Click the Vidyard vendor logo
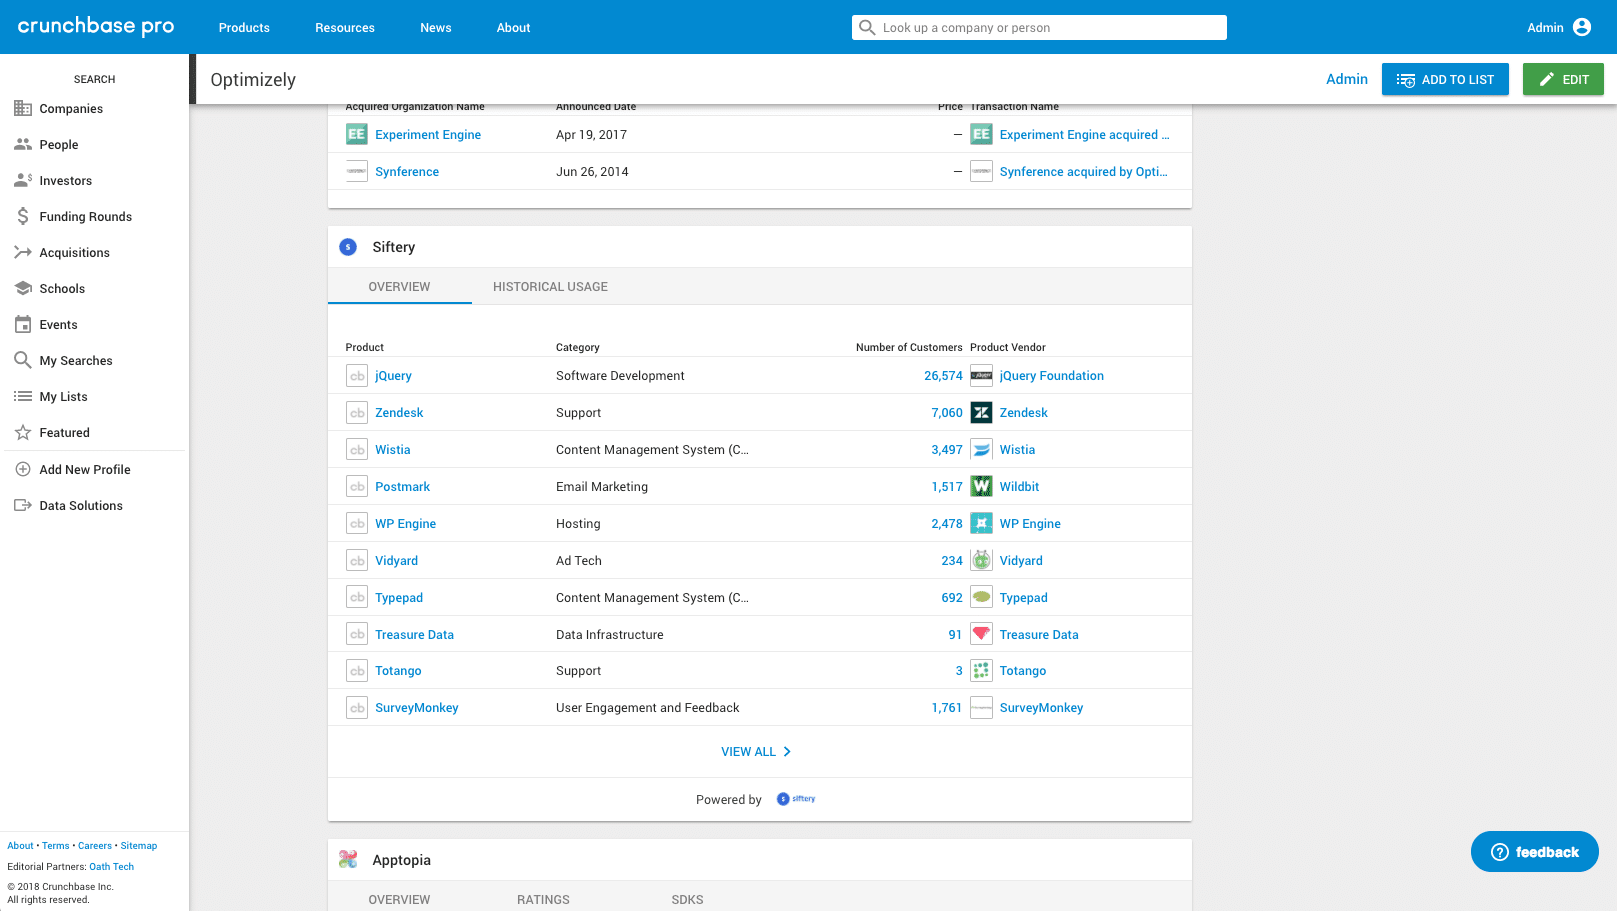Screen dimensions: 1617x911 pos(981,561)
